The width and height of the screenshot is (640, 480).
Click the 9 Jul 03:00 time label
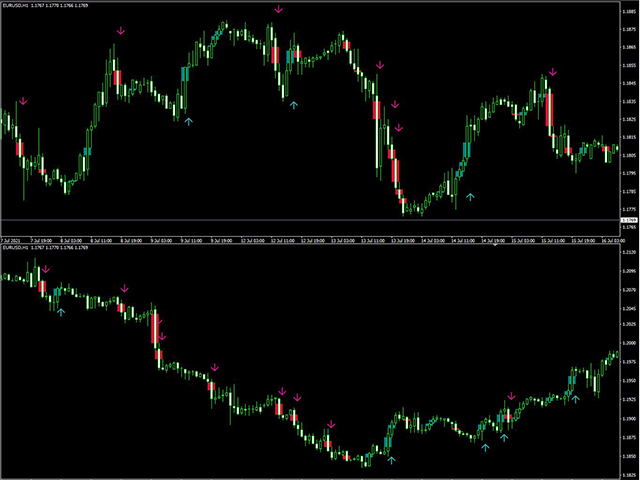(161, 241)
